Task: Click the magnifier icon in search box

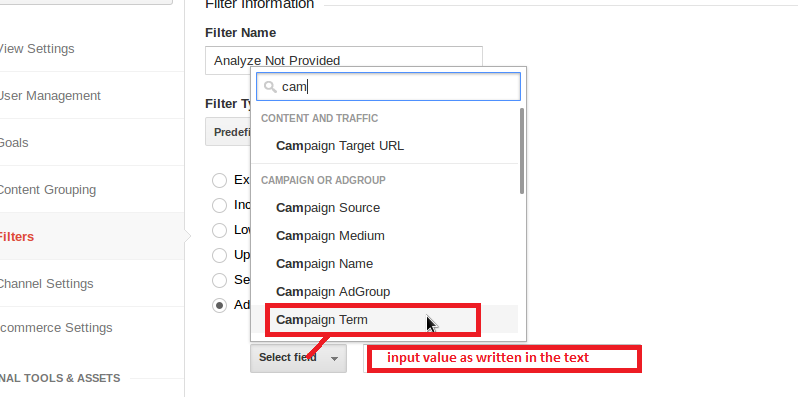Action: 270,87
